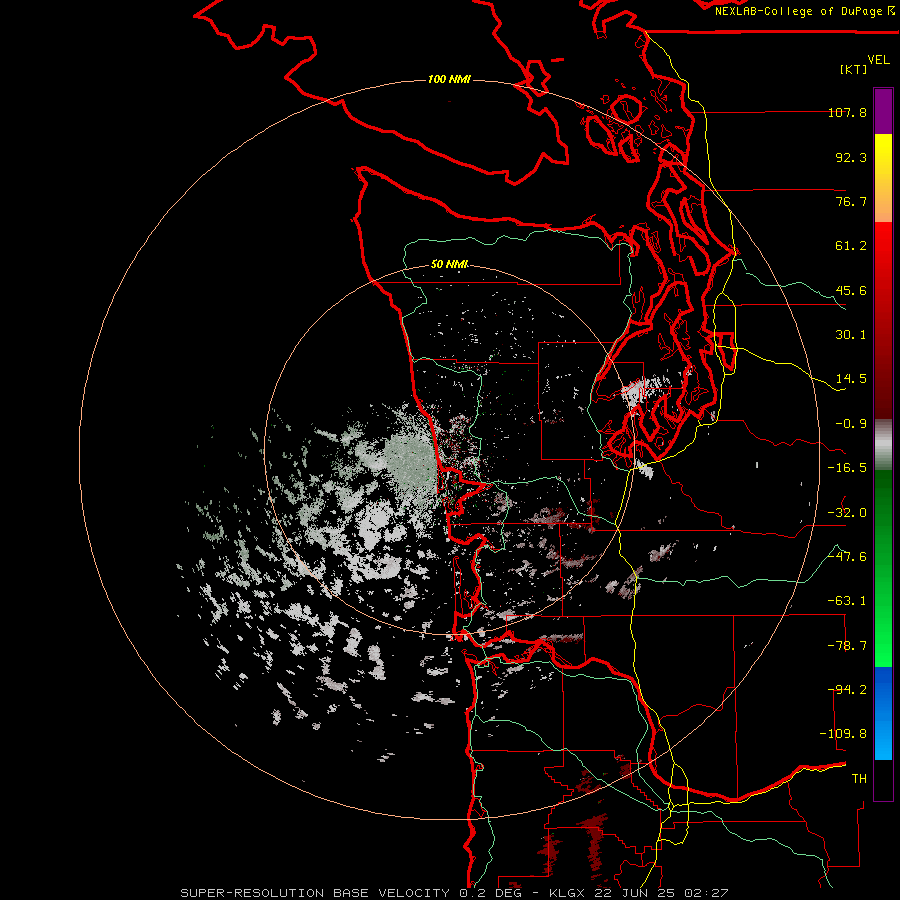Click the -63.1 legend value
This screenshot has width=900, height=900.
click(x=847, y=601)
